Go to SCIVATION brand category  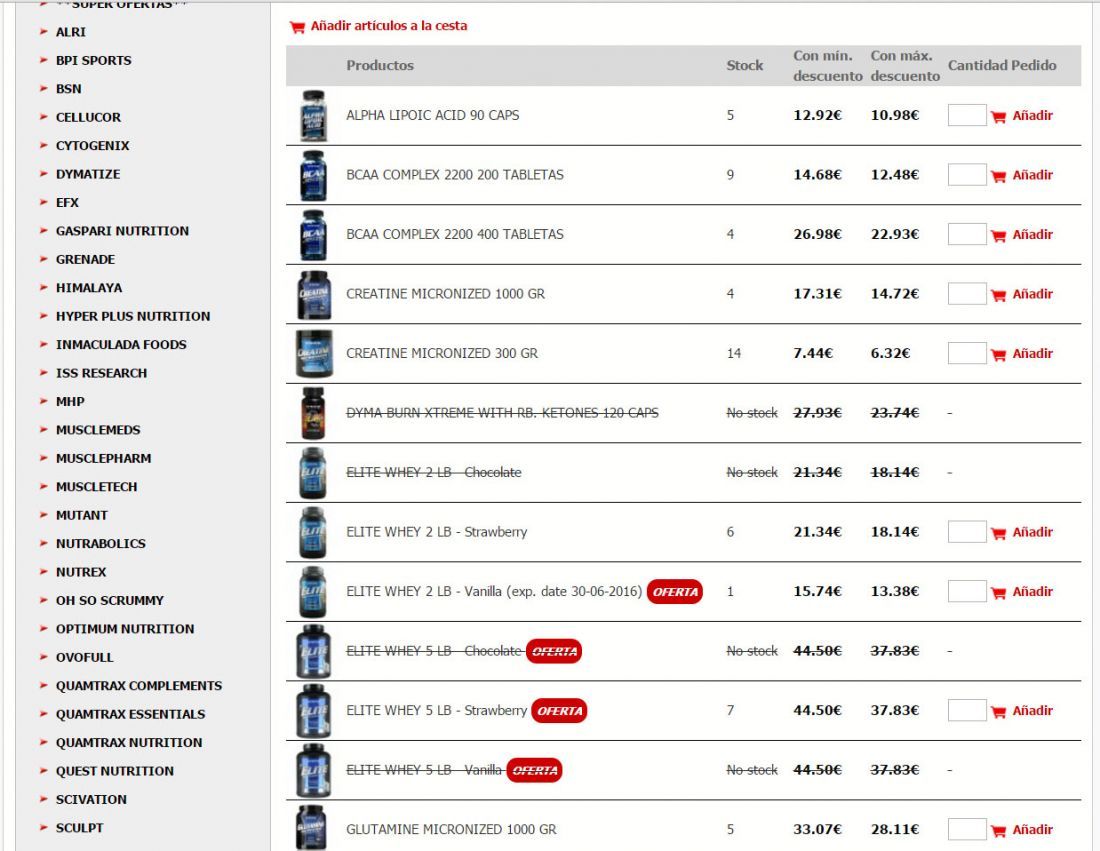click(x=92, y=799)
